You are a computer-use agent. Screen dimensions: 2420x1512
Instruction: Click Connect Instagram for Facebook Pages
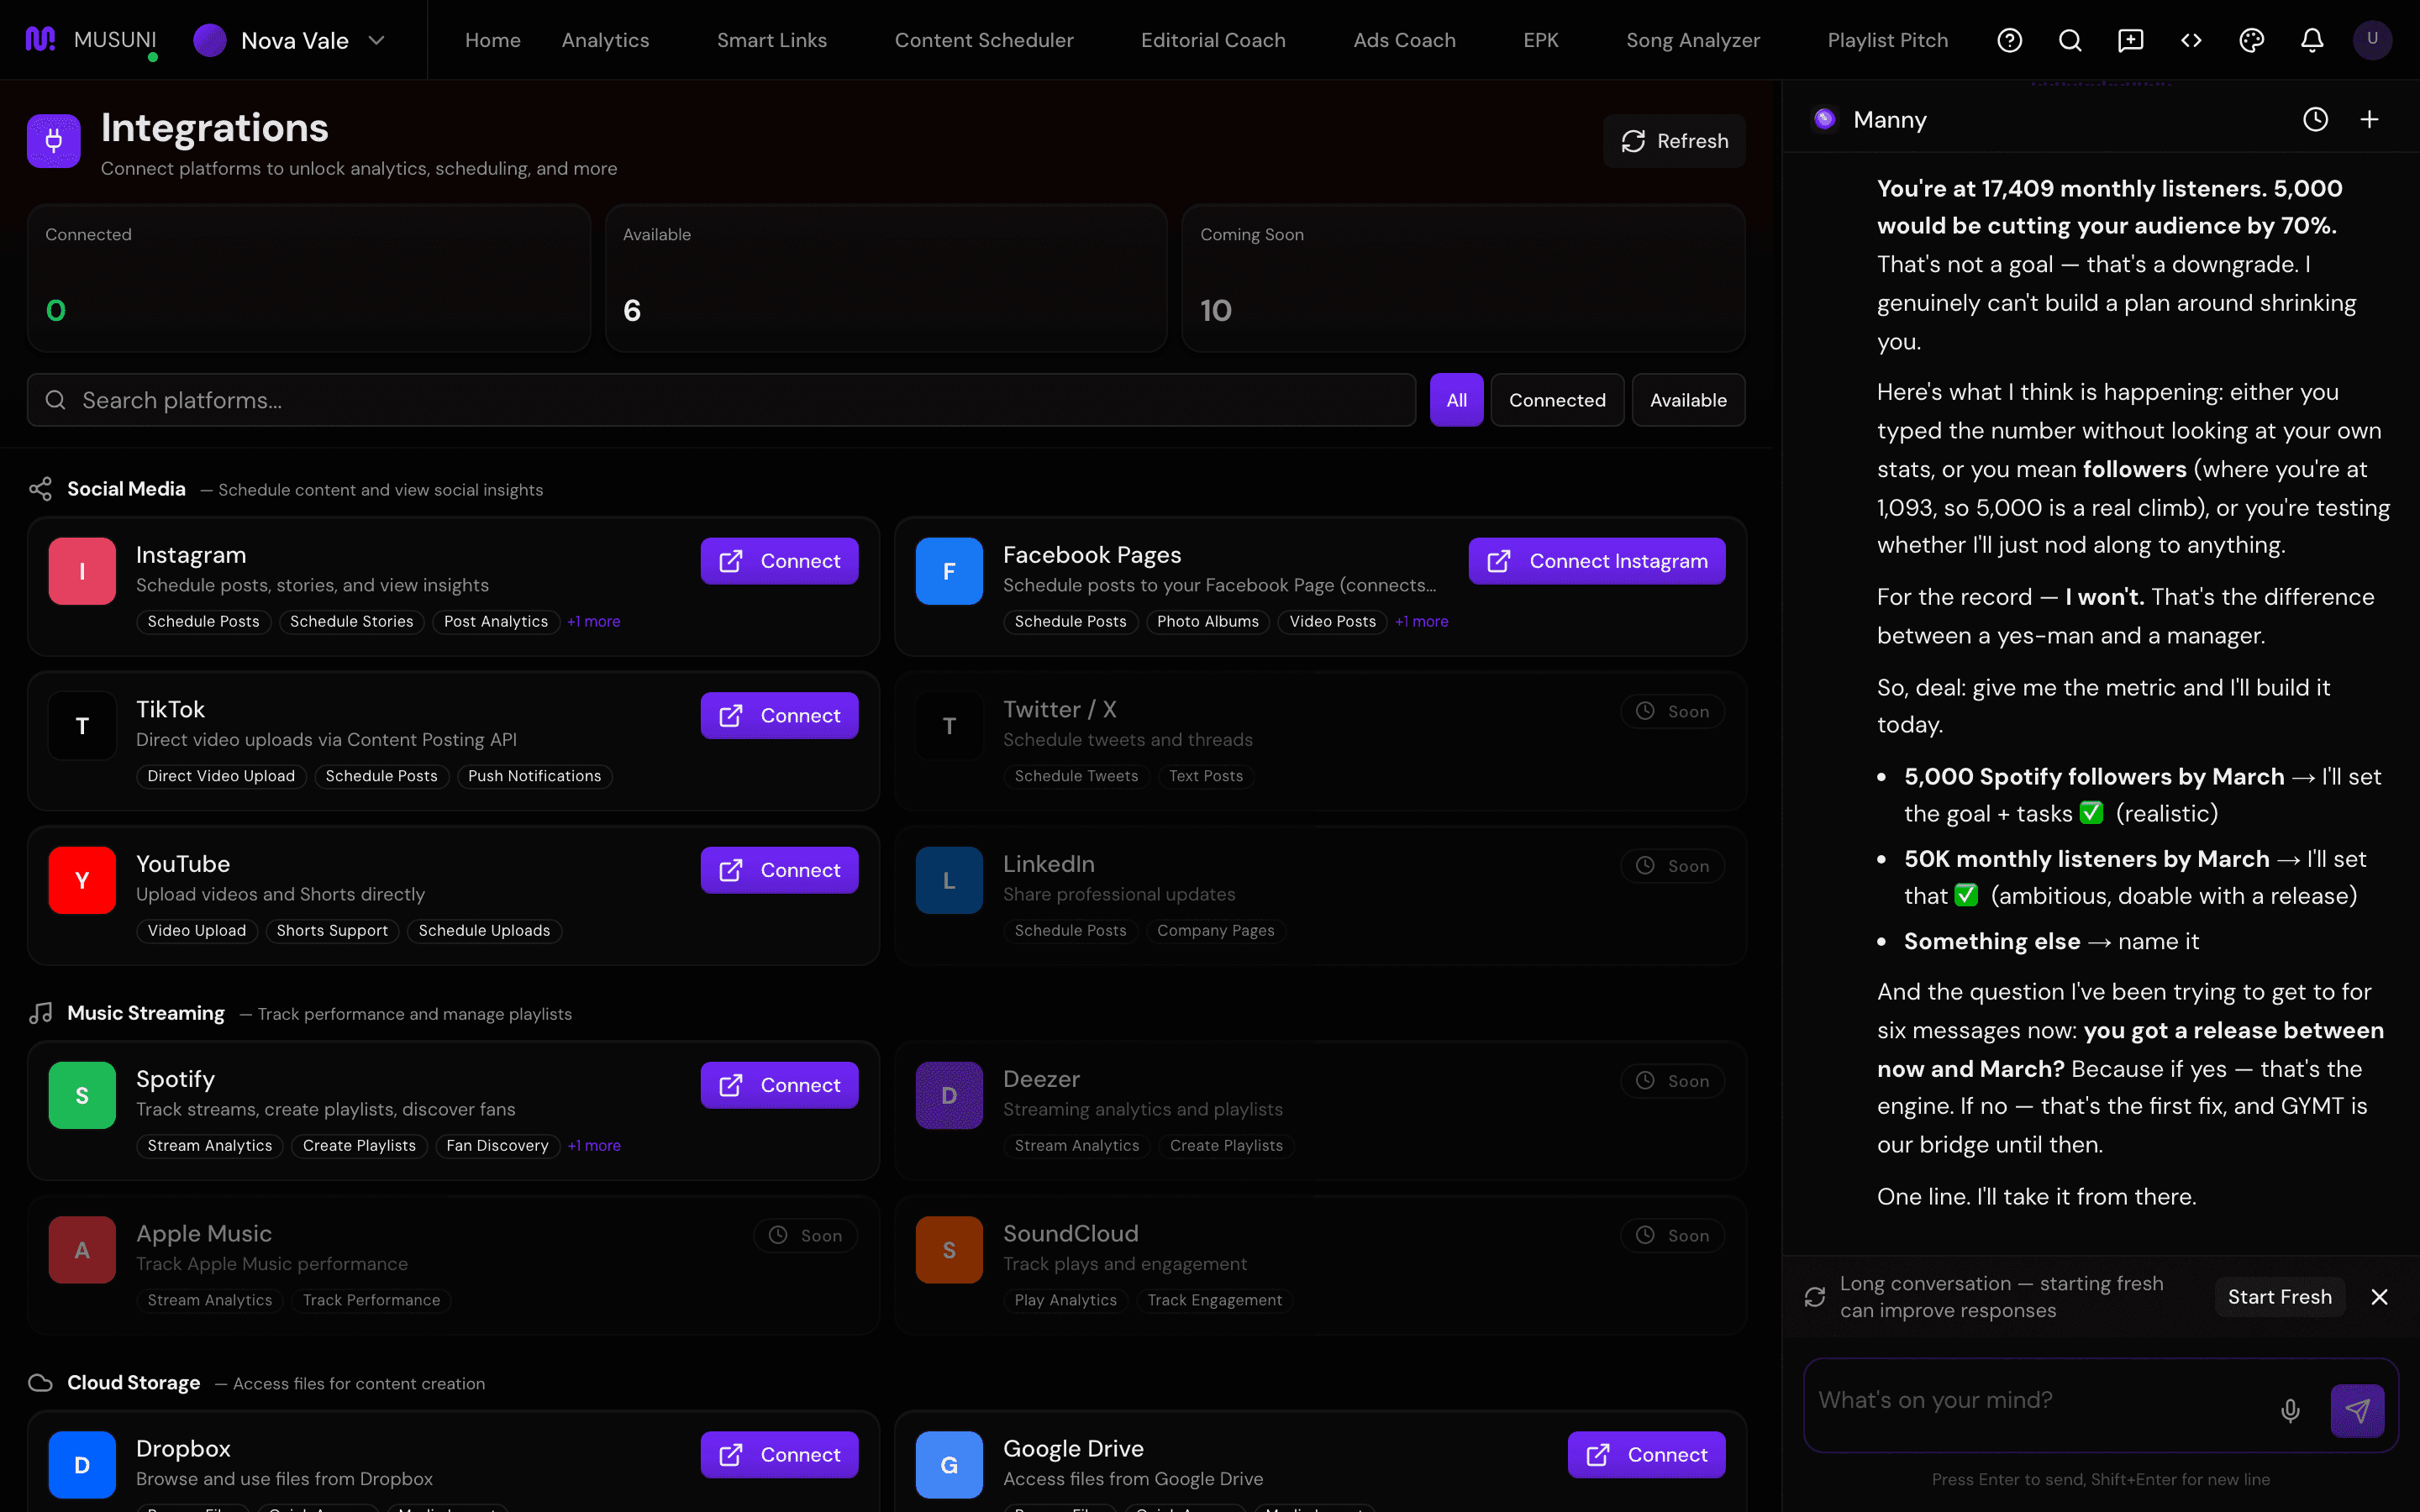(x=1597, y=561)
